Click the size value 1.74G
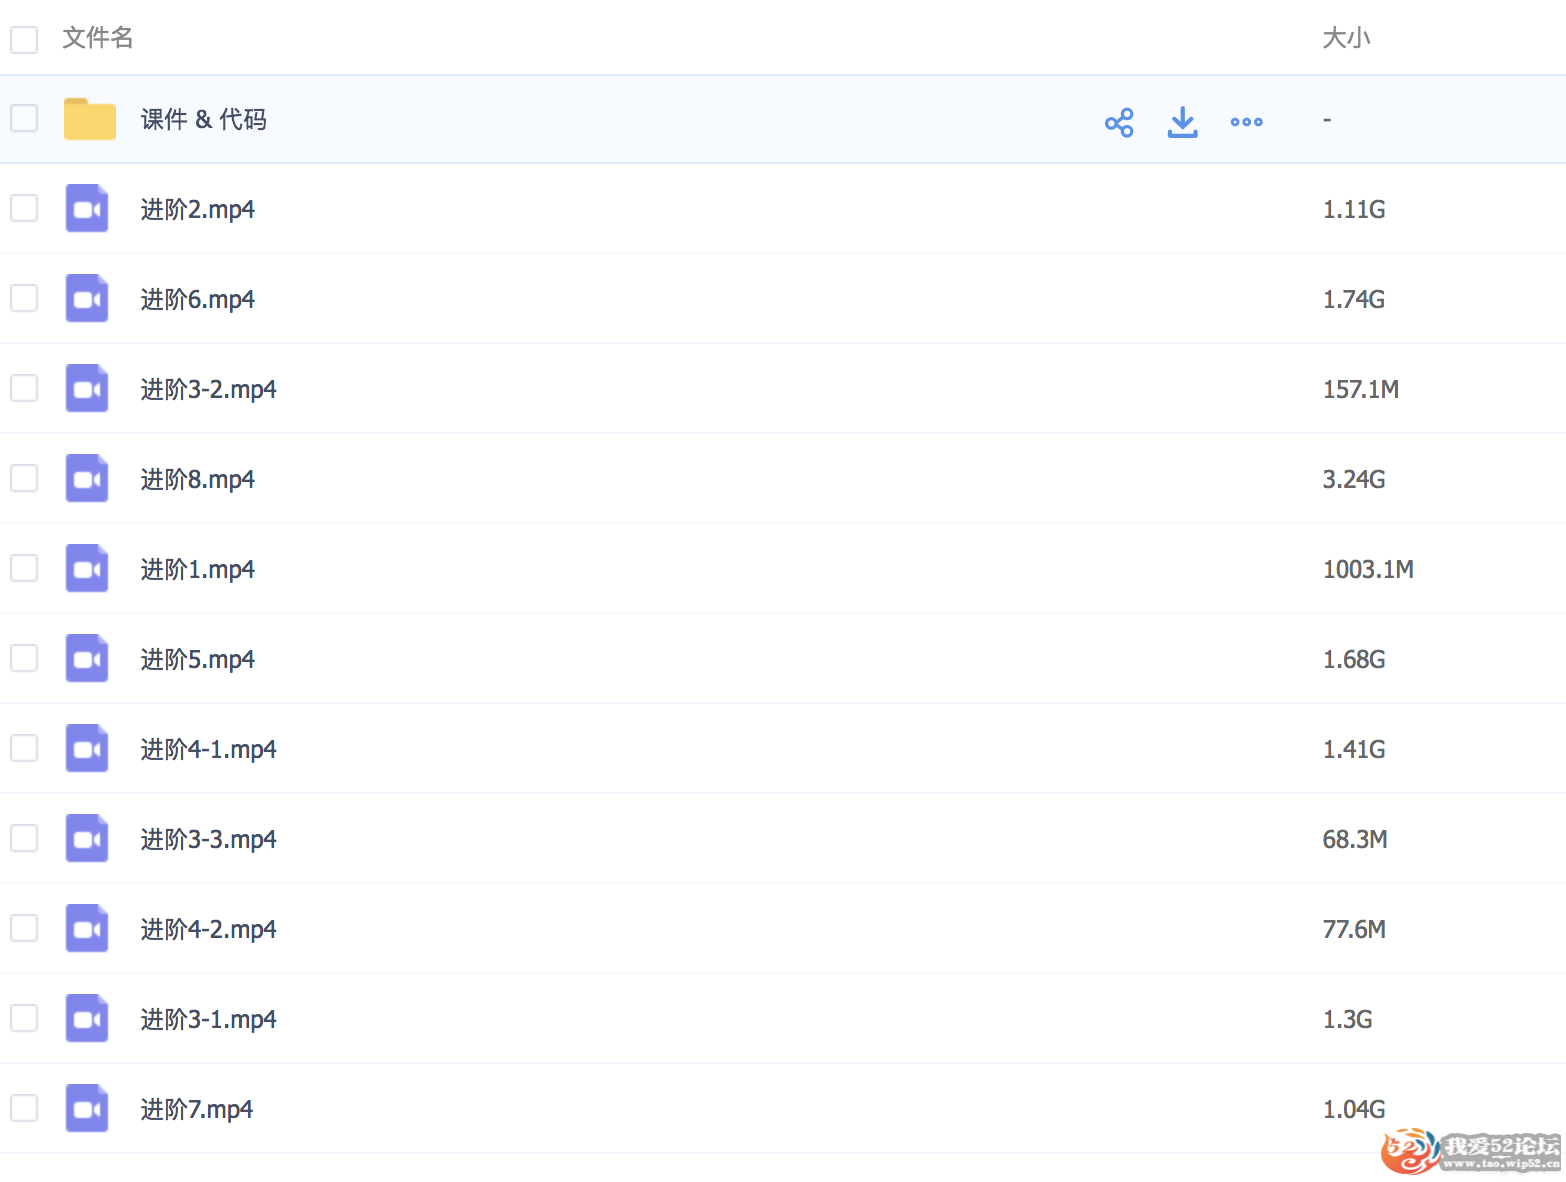 tap(1354, 299)
